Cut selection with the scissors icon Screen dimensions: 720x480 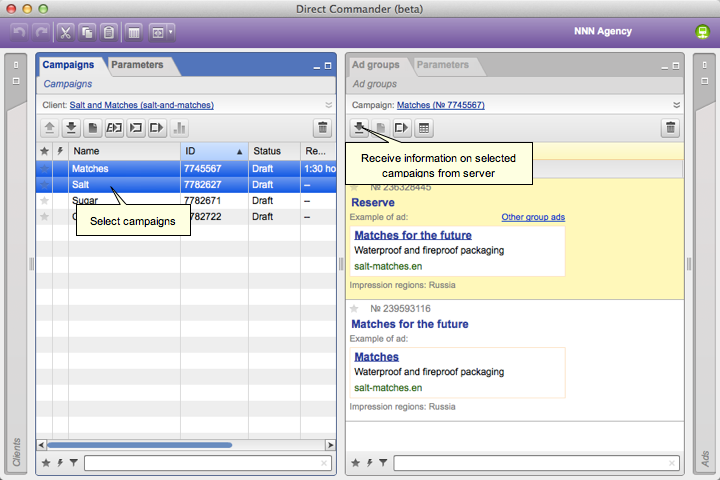(x=65, y=33)
